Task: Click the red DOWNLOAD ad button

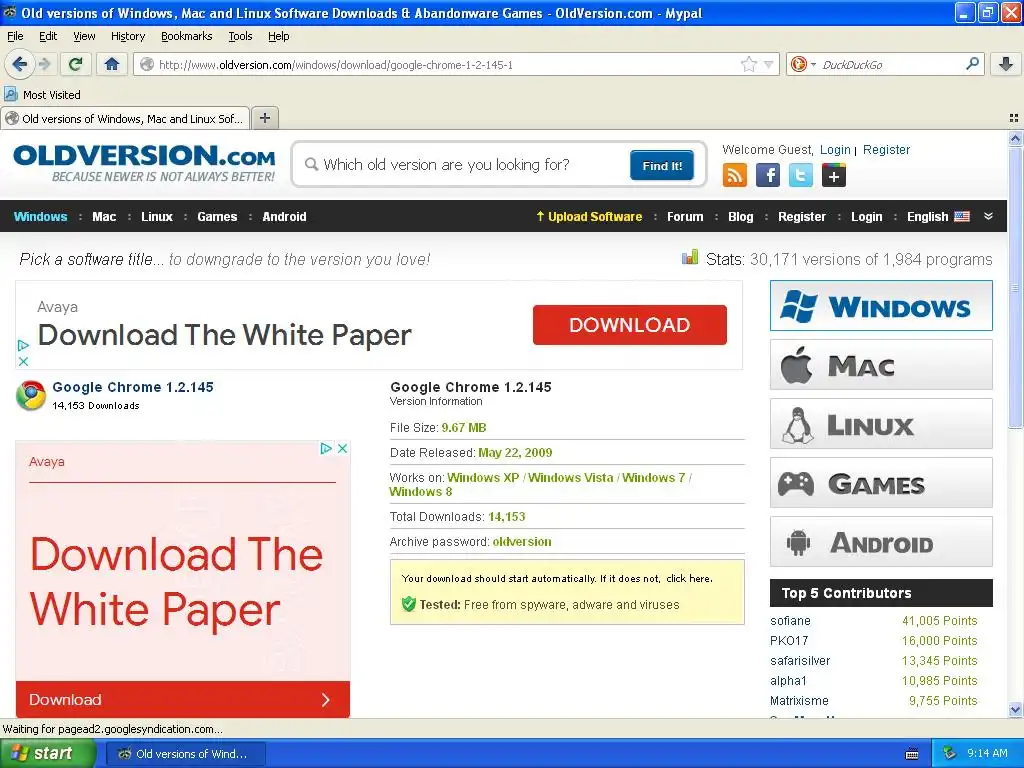Action: pyautogui.click(x=630, y=325)
